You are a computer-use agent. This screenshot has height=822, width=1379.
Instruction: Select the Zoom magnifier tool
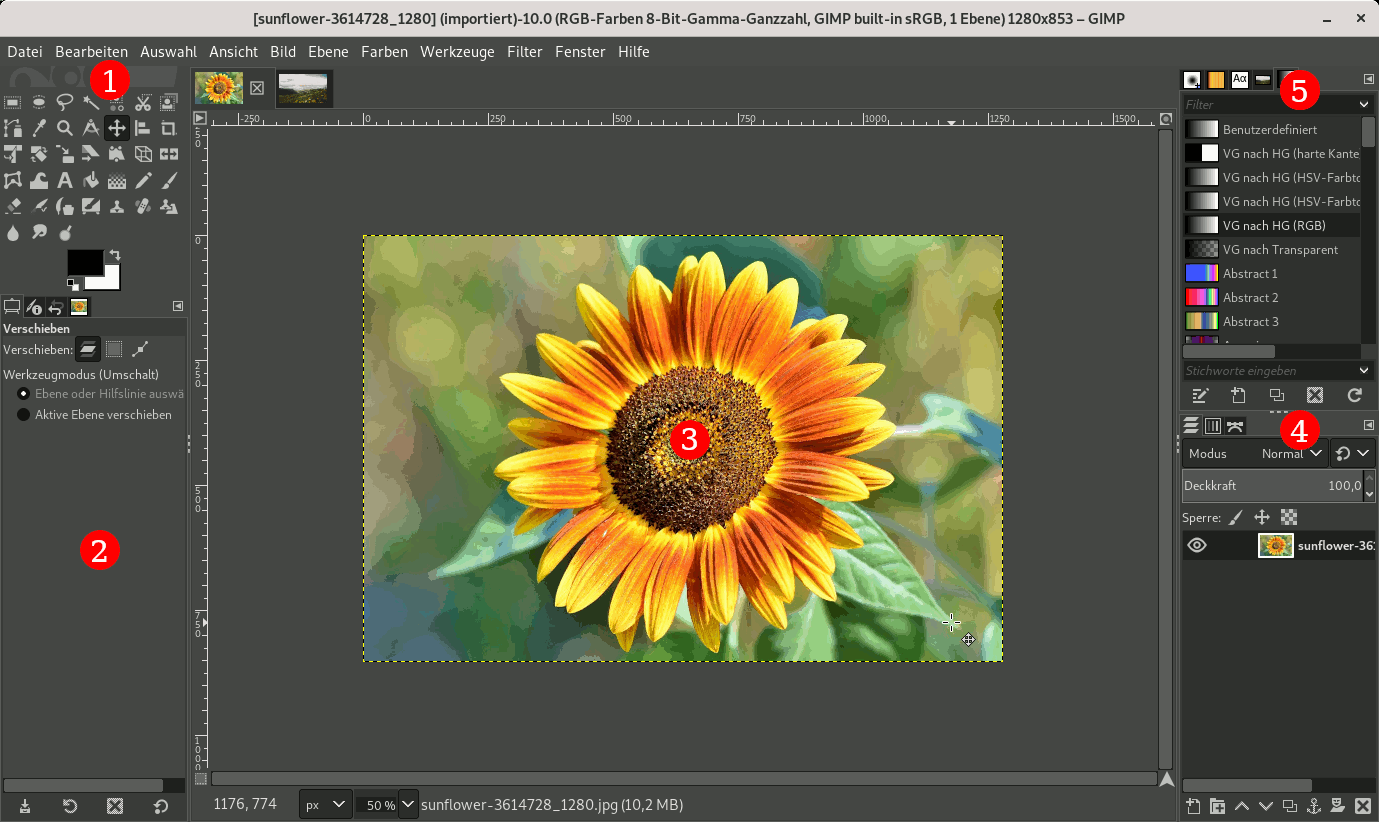65,128
